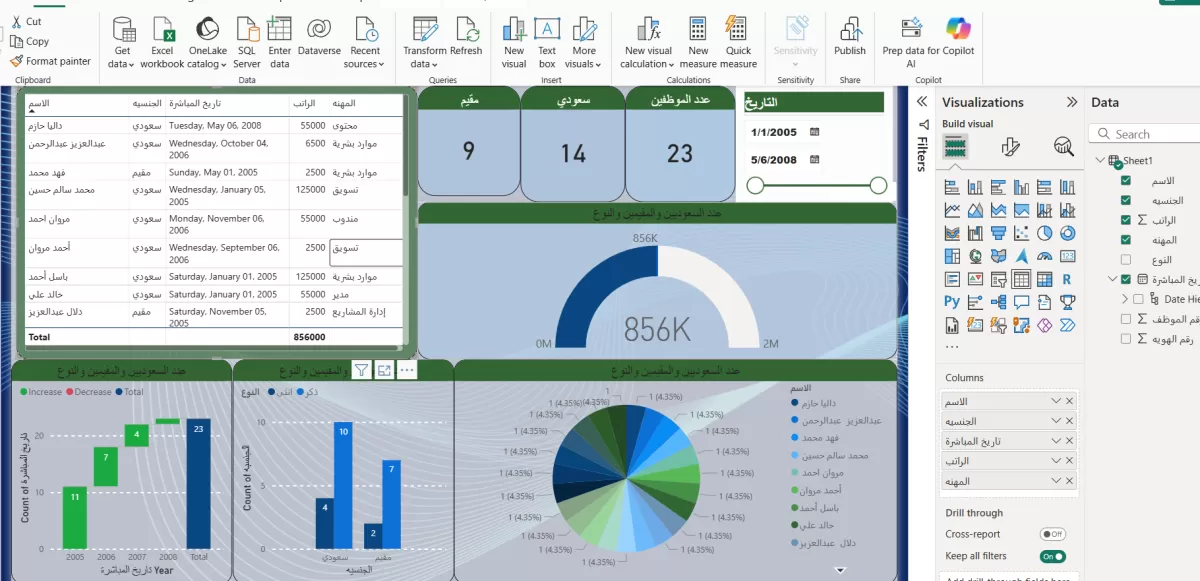Open the Format visual brush tab

tap(1010, 148)
